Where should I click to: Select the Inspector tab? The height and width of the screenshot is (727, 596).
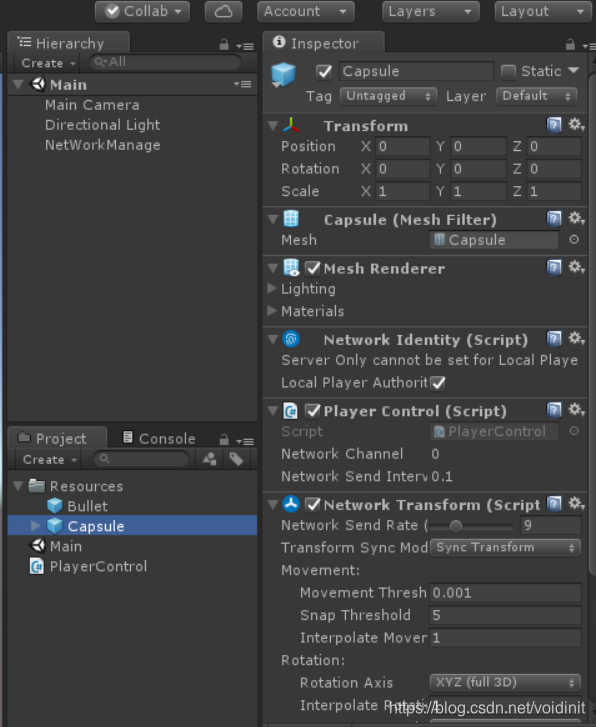[x=324, y=43]
